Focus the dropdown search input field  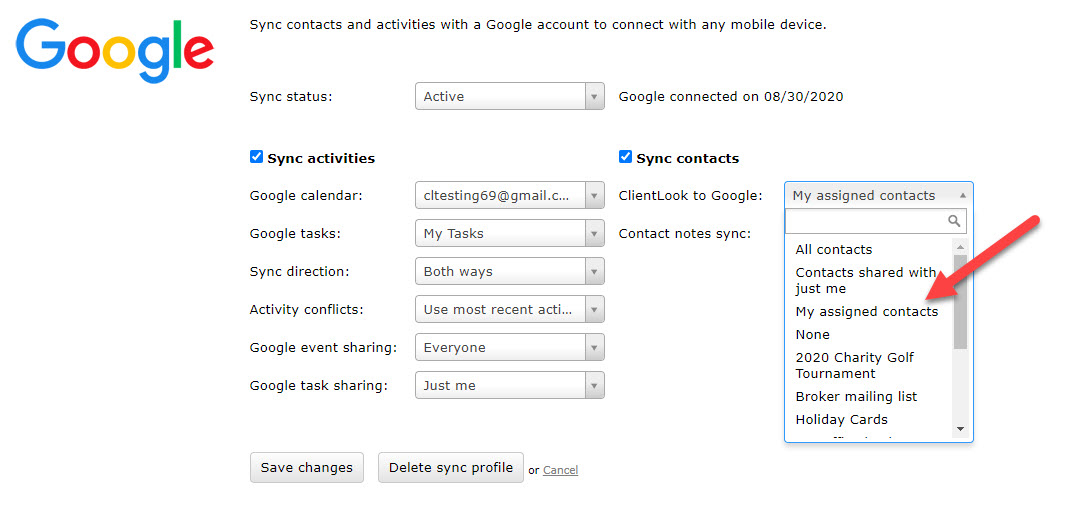point(876,221)
